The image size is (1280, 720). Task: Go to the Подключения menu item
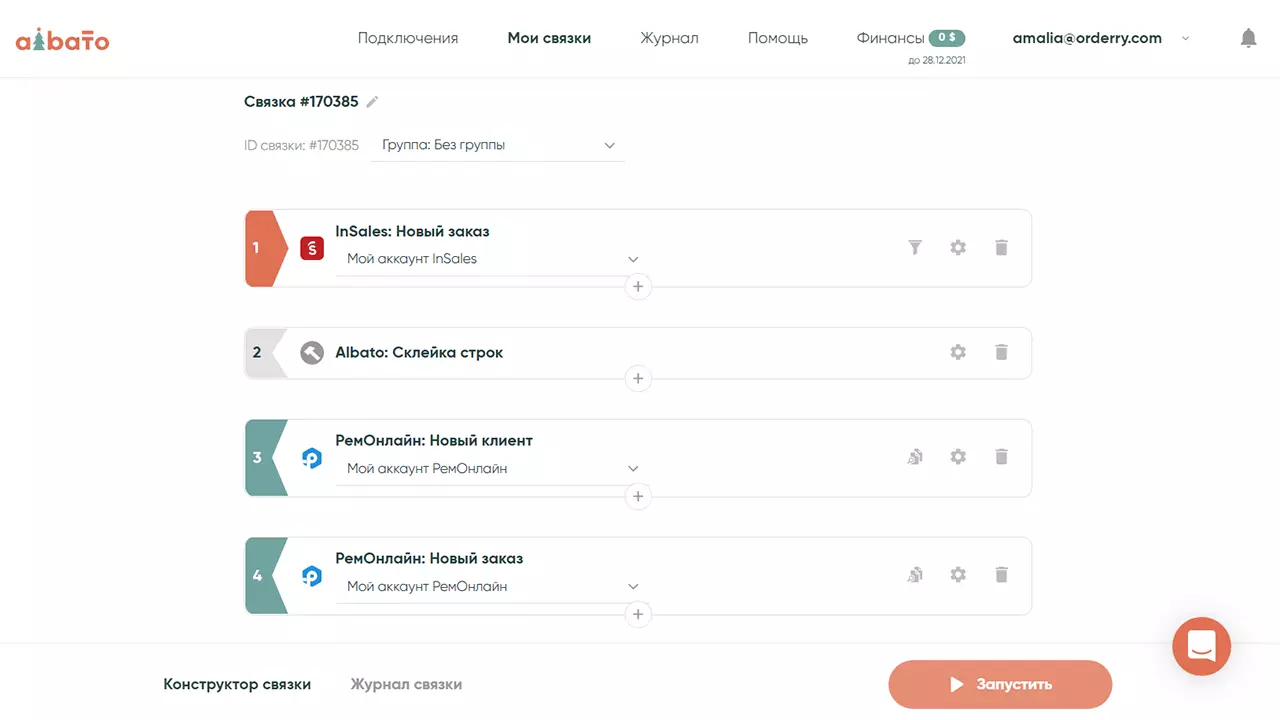[408, 38]
